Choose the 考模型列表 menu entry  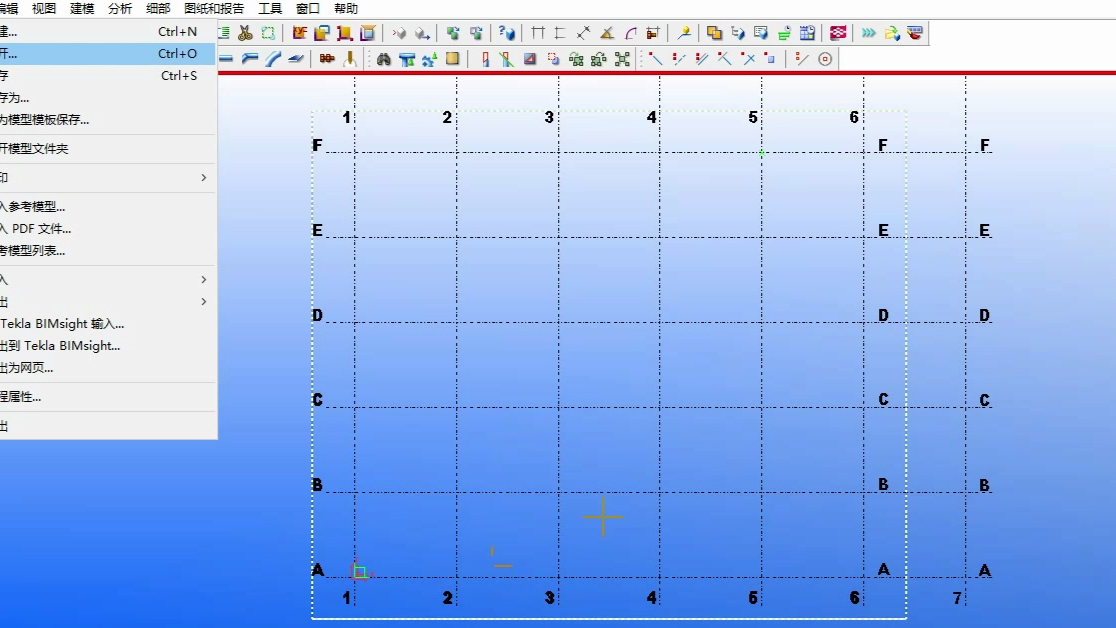coord(107,251)
